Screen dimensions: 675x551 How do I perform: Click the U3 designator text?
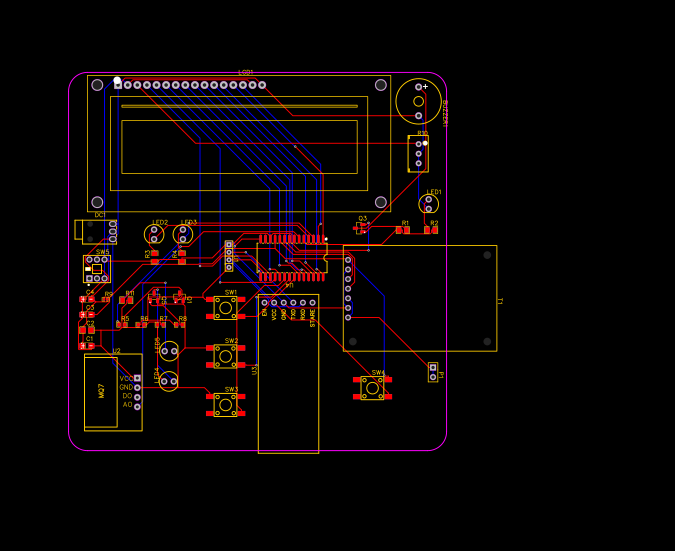point(254,370)
